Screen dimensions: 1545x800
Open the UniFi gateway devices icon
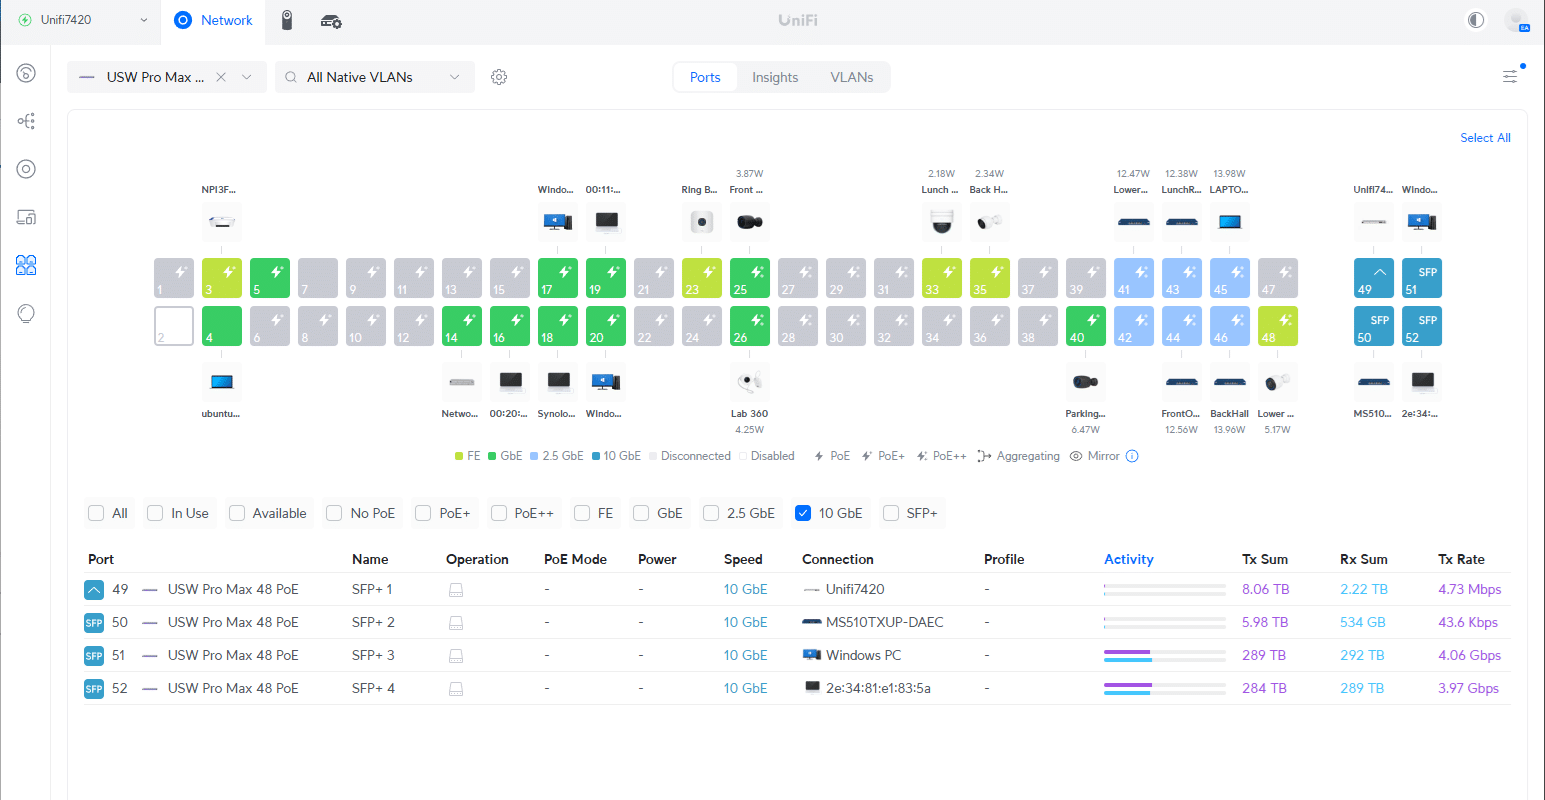331,20
